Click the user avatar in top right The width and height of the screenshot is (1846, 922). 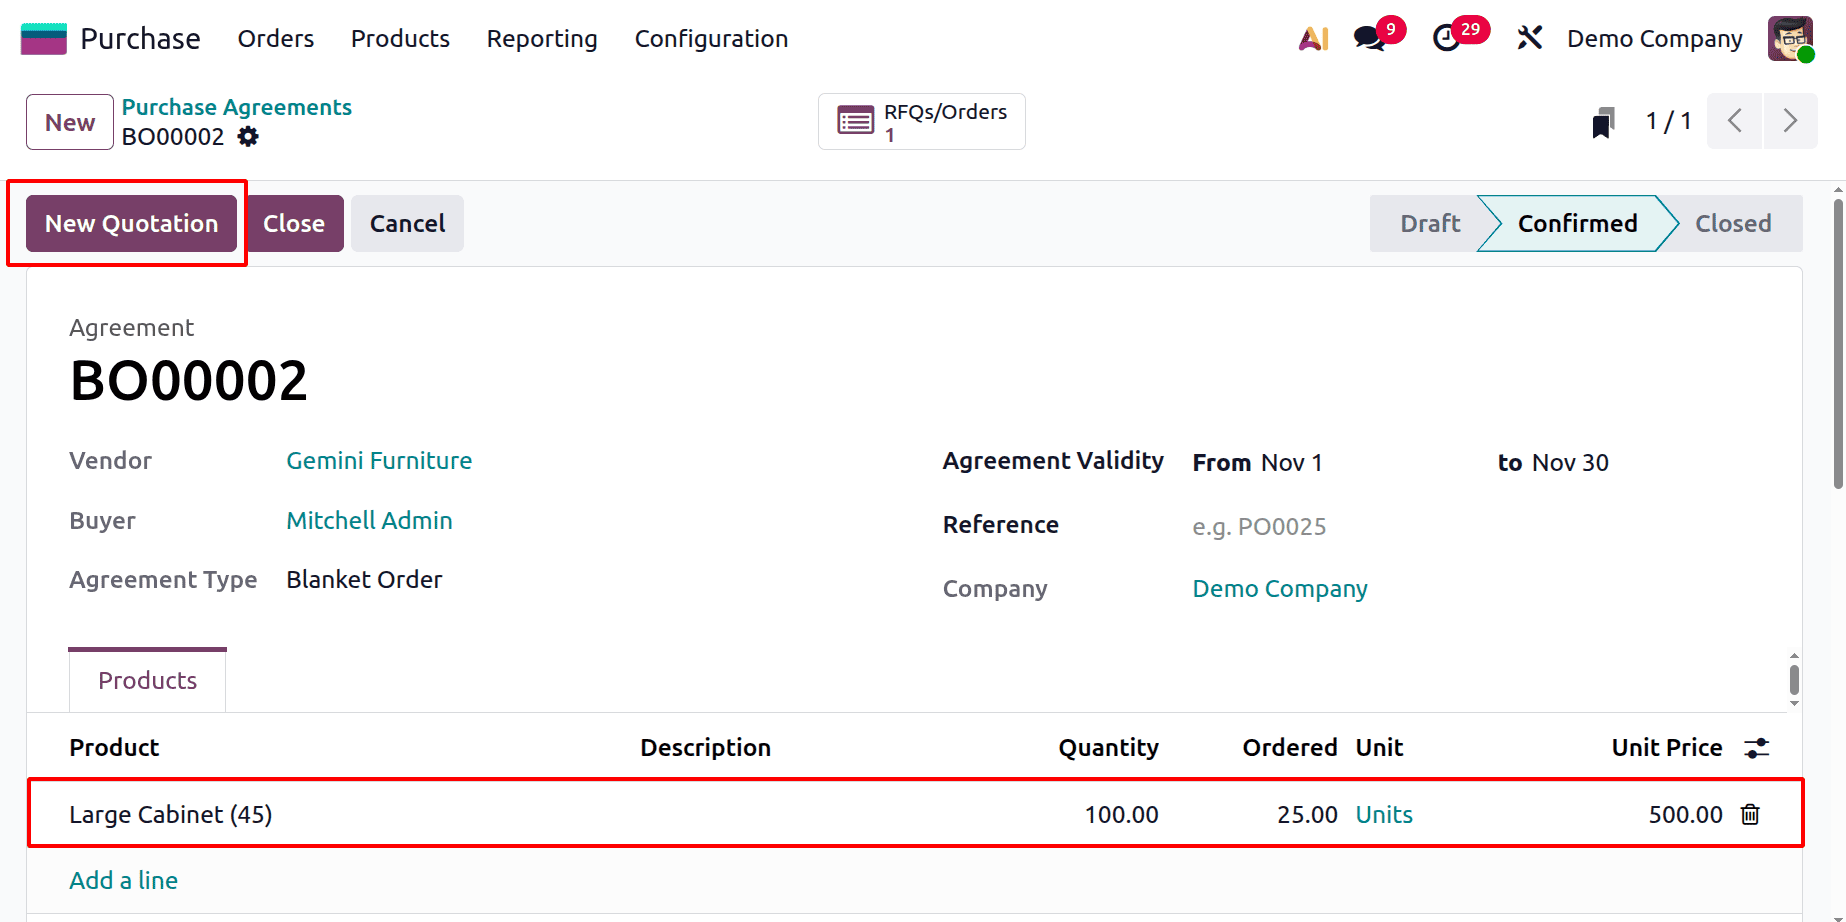1789,38
